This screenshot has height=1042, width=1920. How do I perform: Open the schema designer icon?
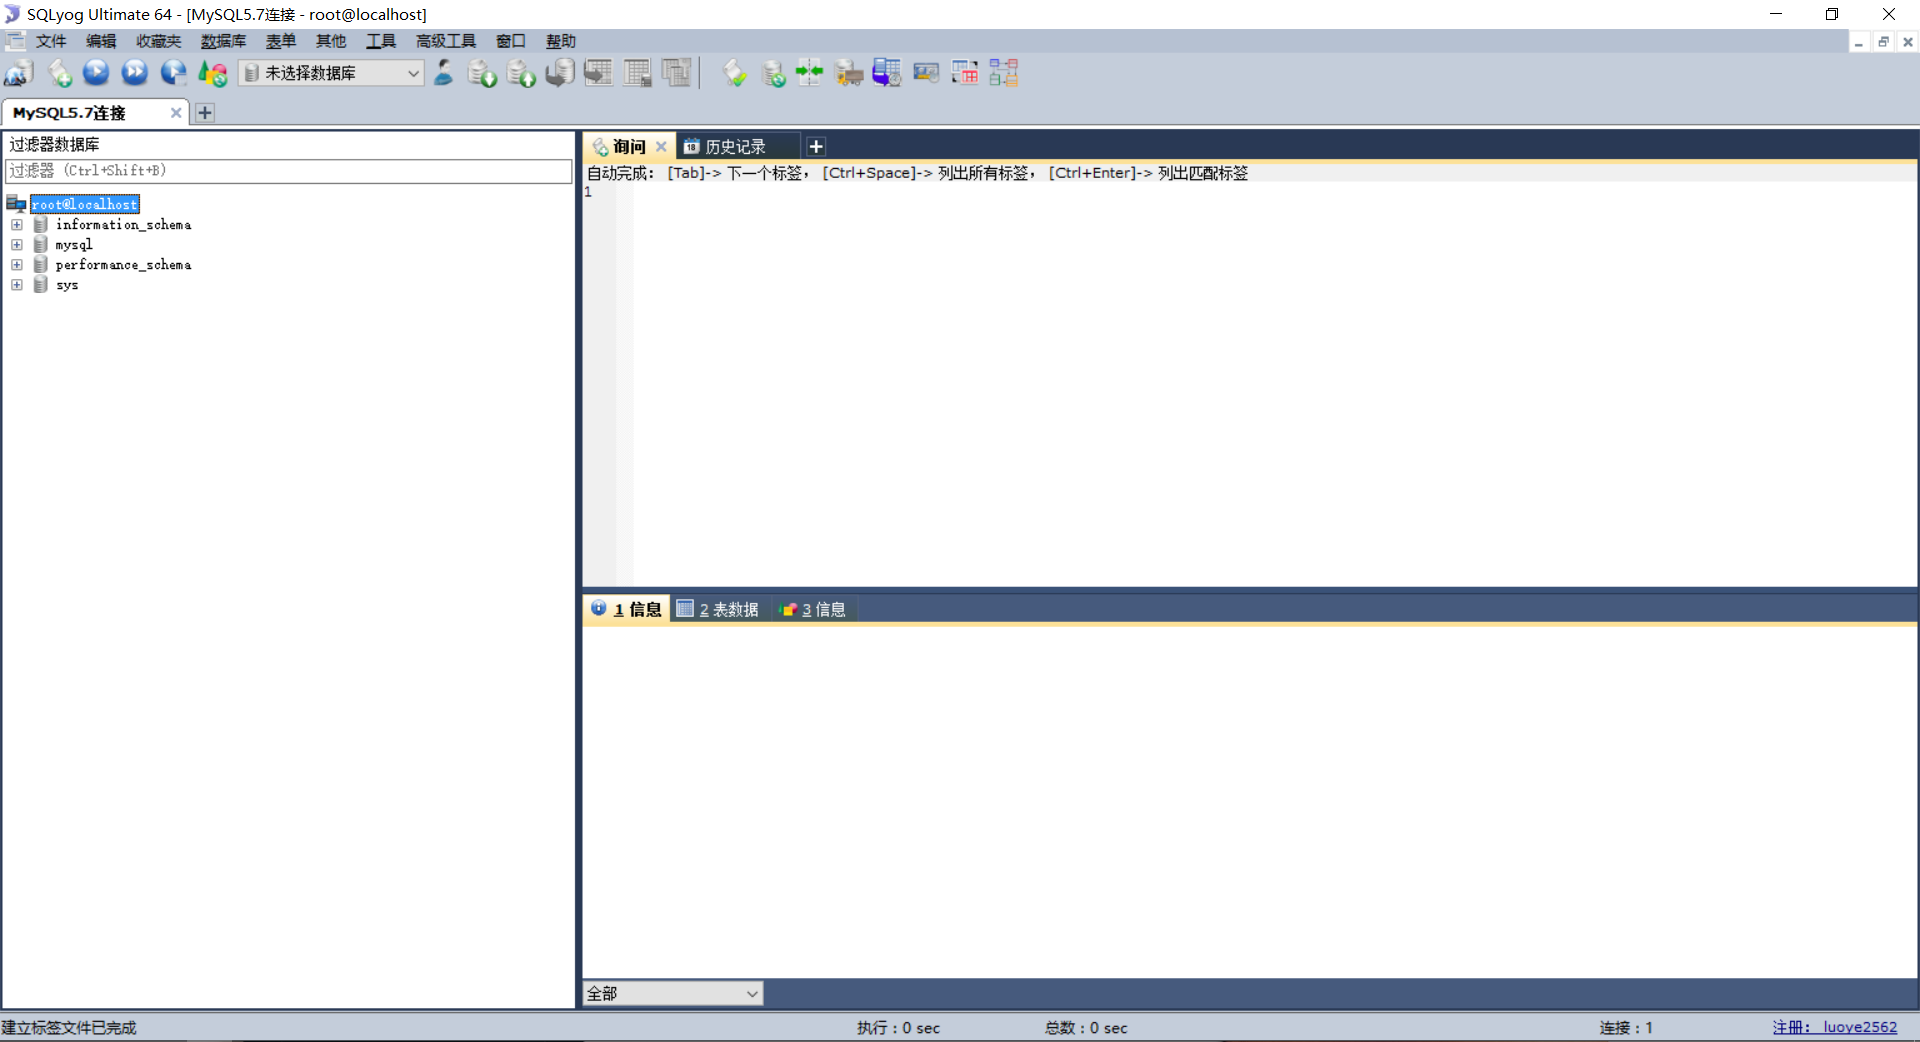1004,73
